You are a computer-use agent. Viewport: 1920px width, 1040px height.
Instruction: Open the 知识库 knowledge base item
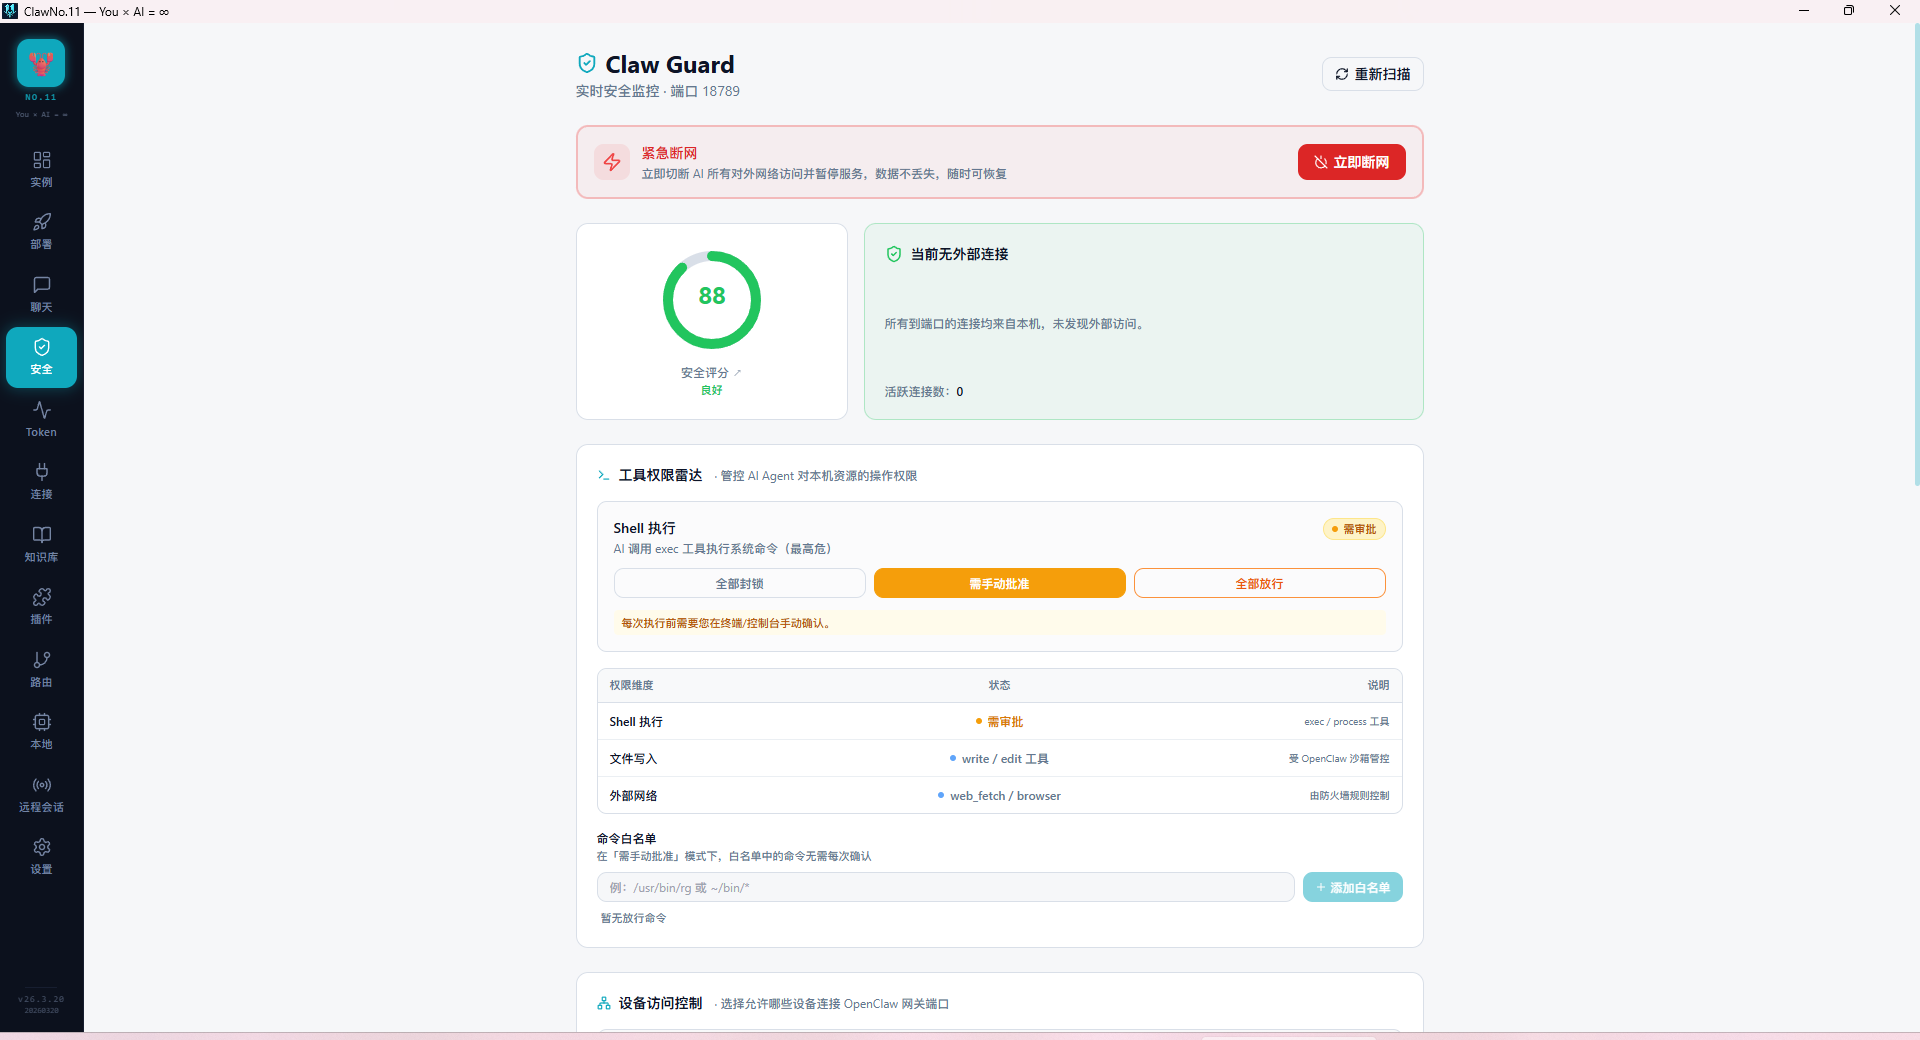[x=41, y=544]
